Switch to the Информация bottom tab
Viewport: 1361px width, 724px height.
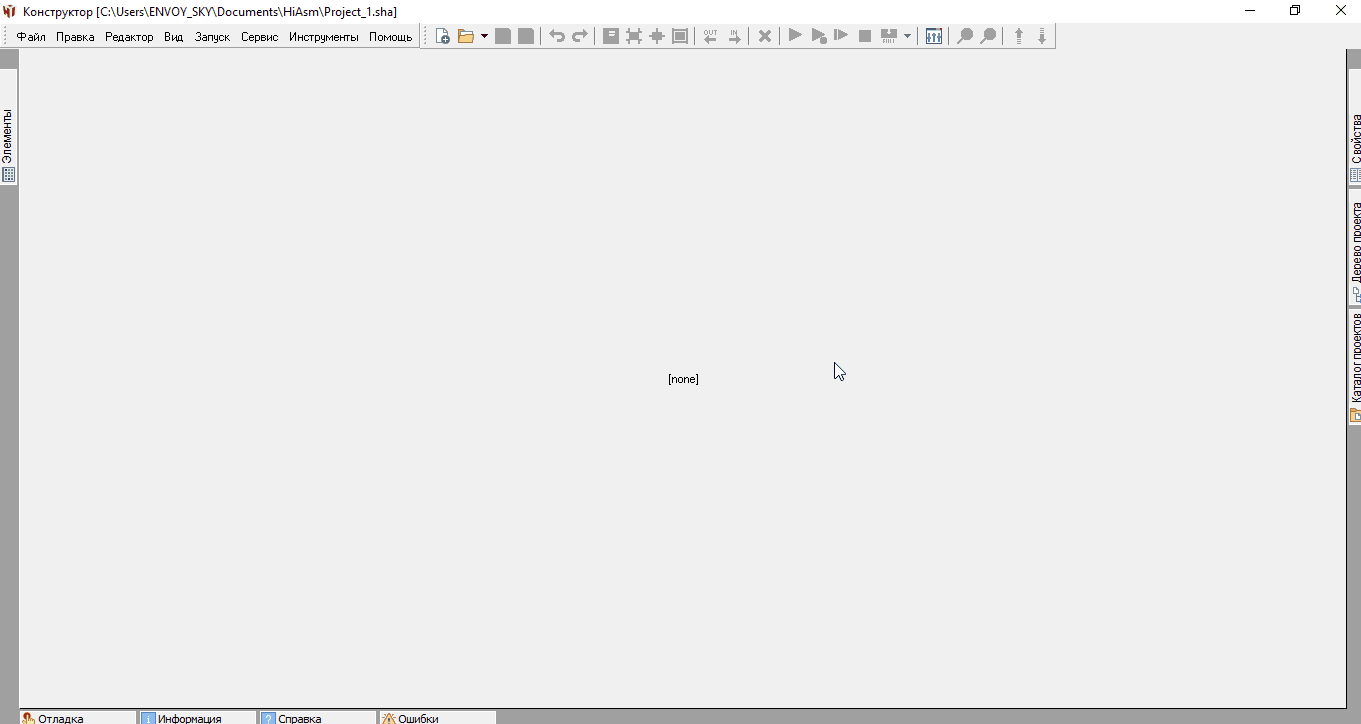(x=198, y=718)
